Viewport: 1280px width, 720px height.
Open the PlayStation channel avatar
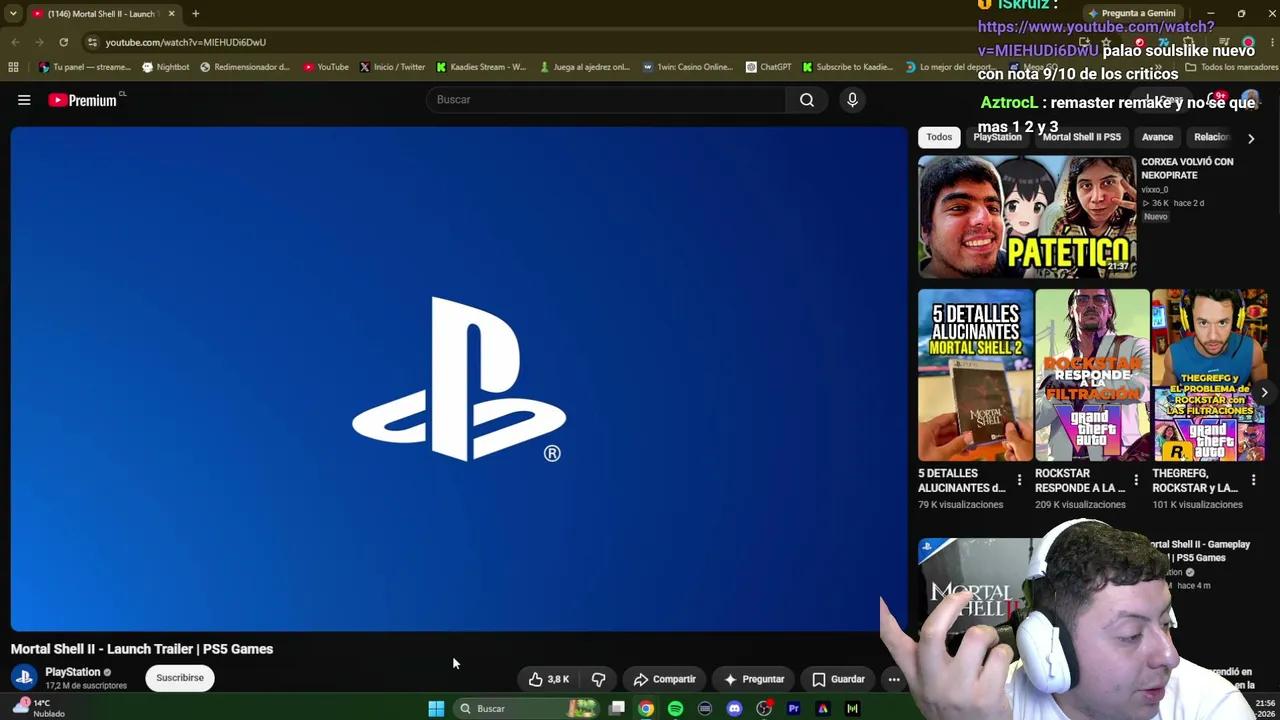24,678
